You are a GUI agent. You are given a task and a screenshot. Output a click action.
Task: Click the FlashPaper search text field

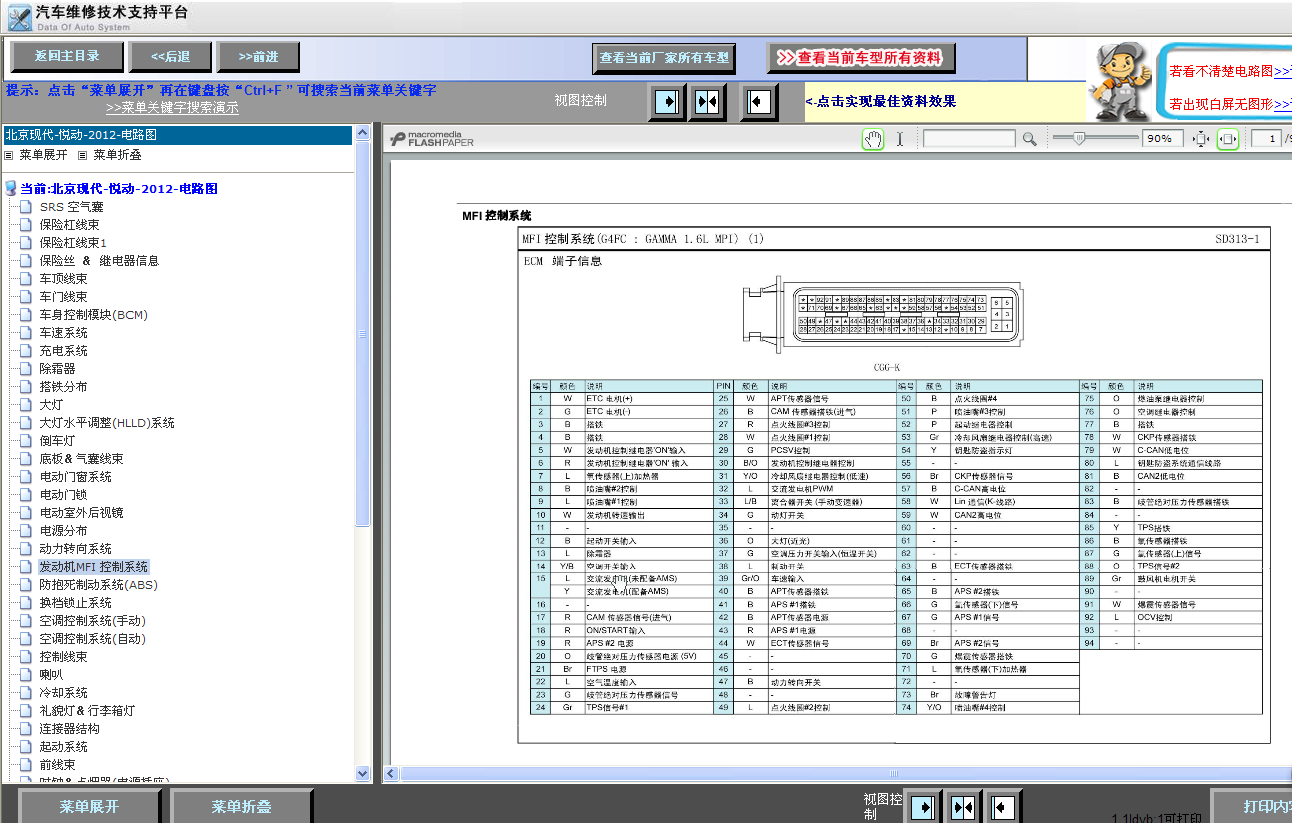[x=969, y=139]
